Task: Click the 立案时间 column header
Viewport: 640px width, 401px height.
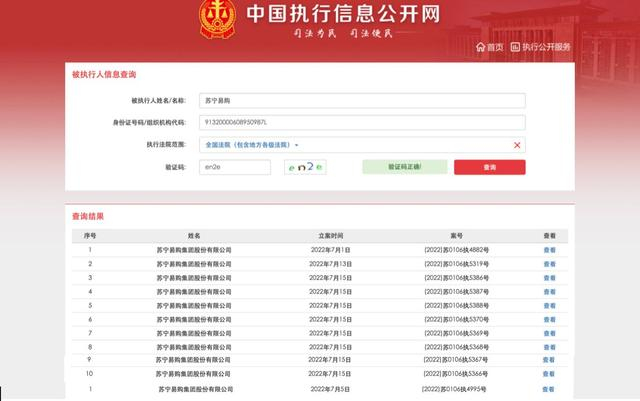Action: coord(331,236)
